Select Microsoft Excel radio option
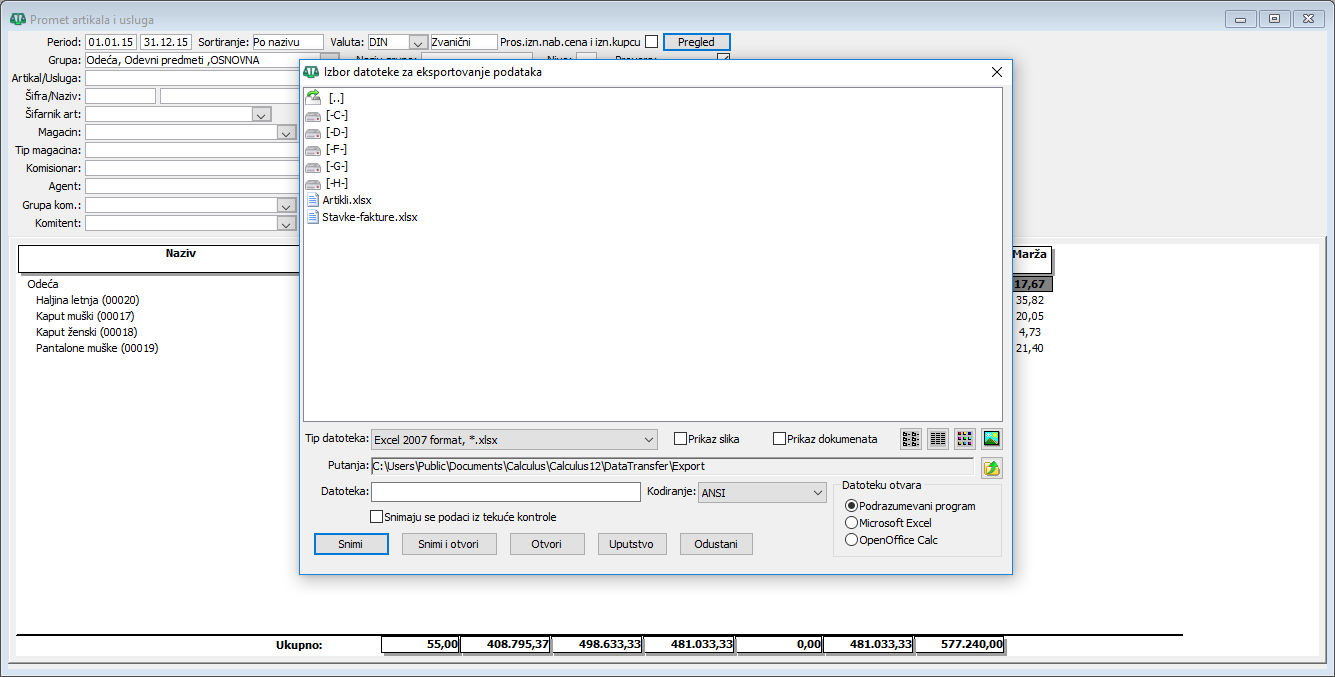Viewport: 1335px width, 677px height. (852, 523)
